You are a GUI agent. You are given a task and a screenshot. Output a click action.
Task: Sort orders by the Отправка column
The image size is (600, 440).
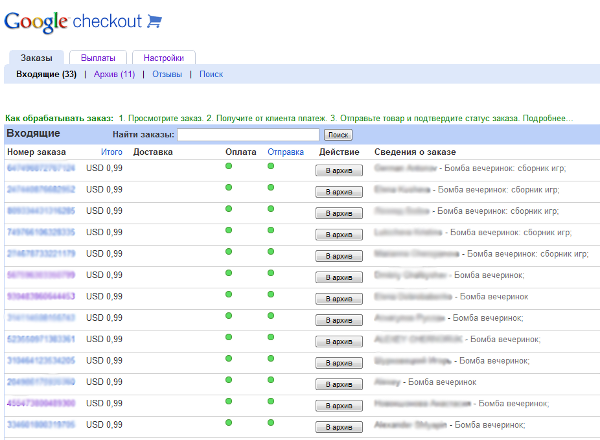[285, 152]
